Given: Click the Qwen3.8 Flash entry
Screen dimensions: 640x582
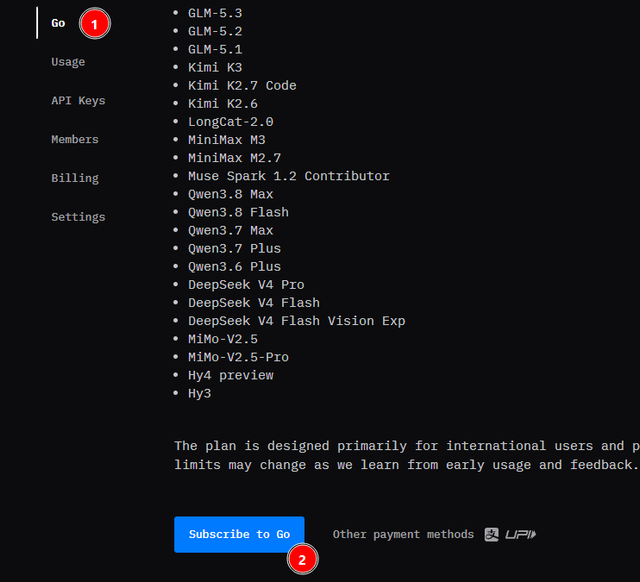Looking at the screenshot, I should point(238,212).
